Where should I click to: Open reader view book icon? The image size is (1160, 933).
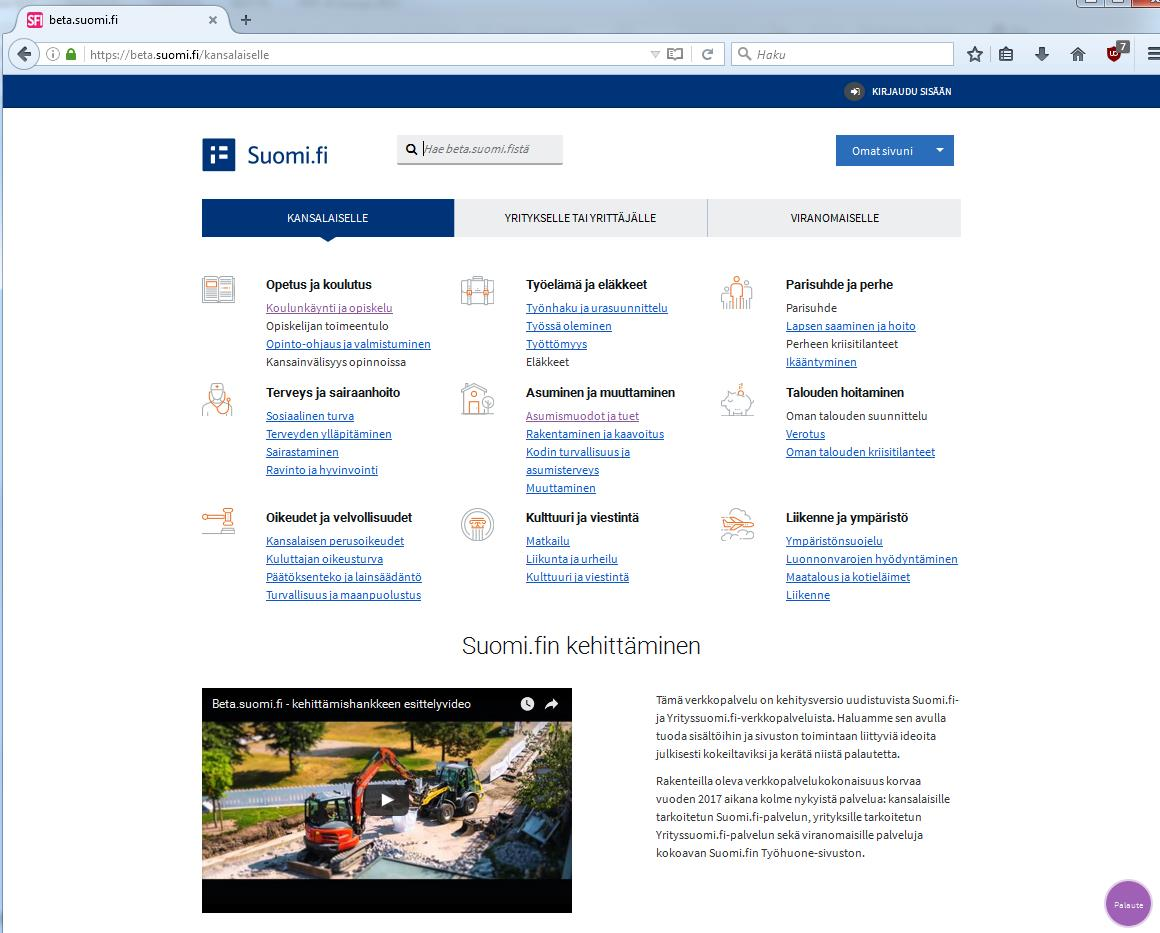(x=675, y=54)
